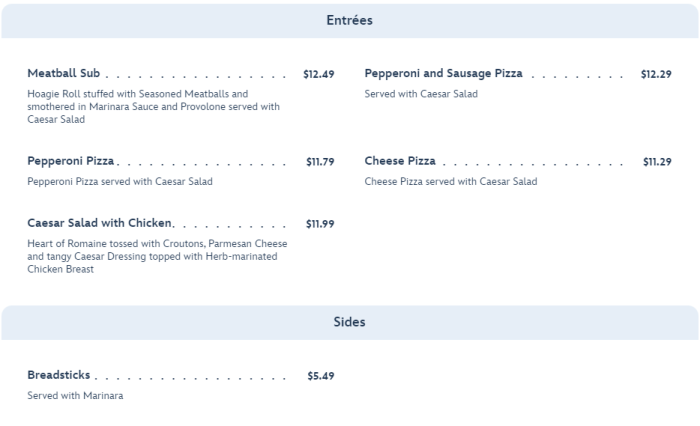This screenshot has width=700, height=426.
Task: Click the Heart of Romaine description
Action: (157, 256)
